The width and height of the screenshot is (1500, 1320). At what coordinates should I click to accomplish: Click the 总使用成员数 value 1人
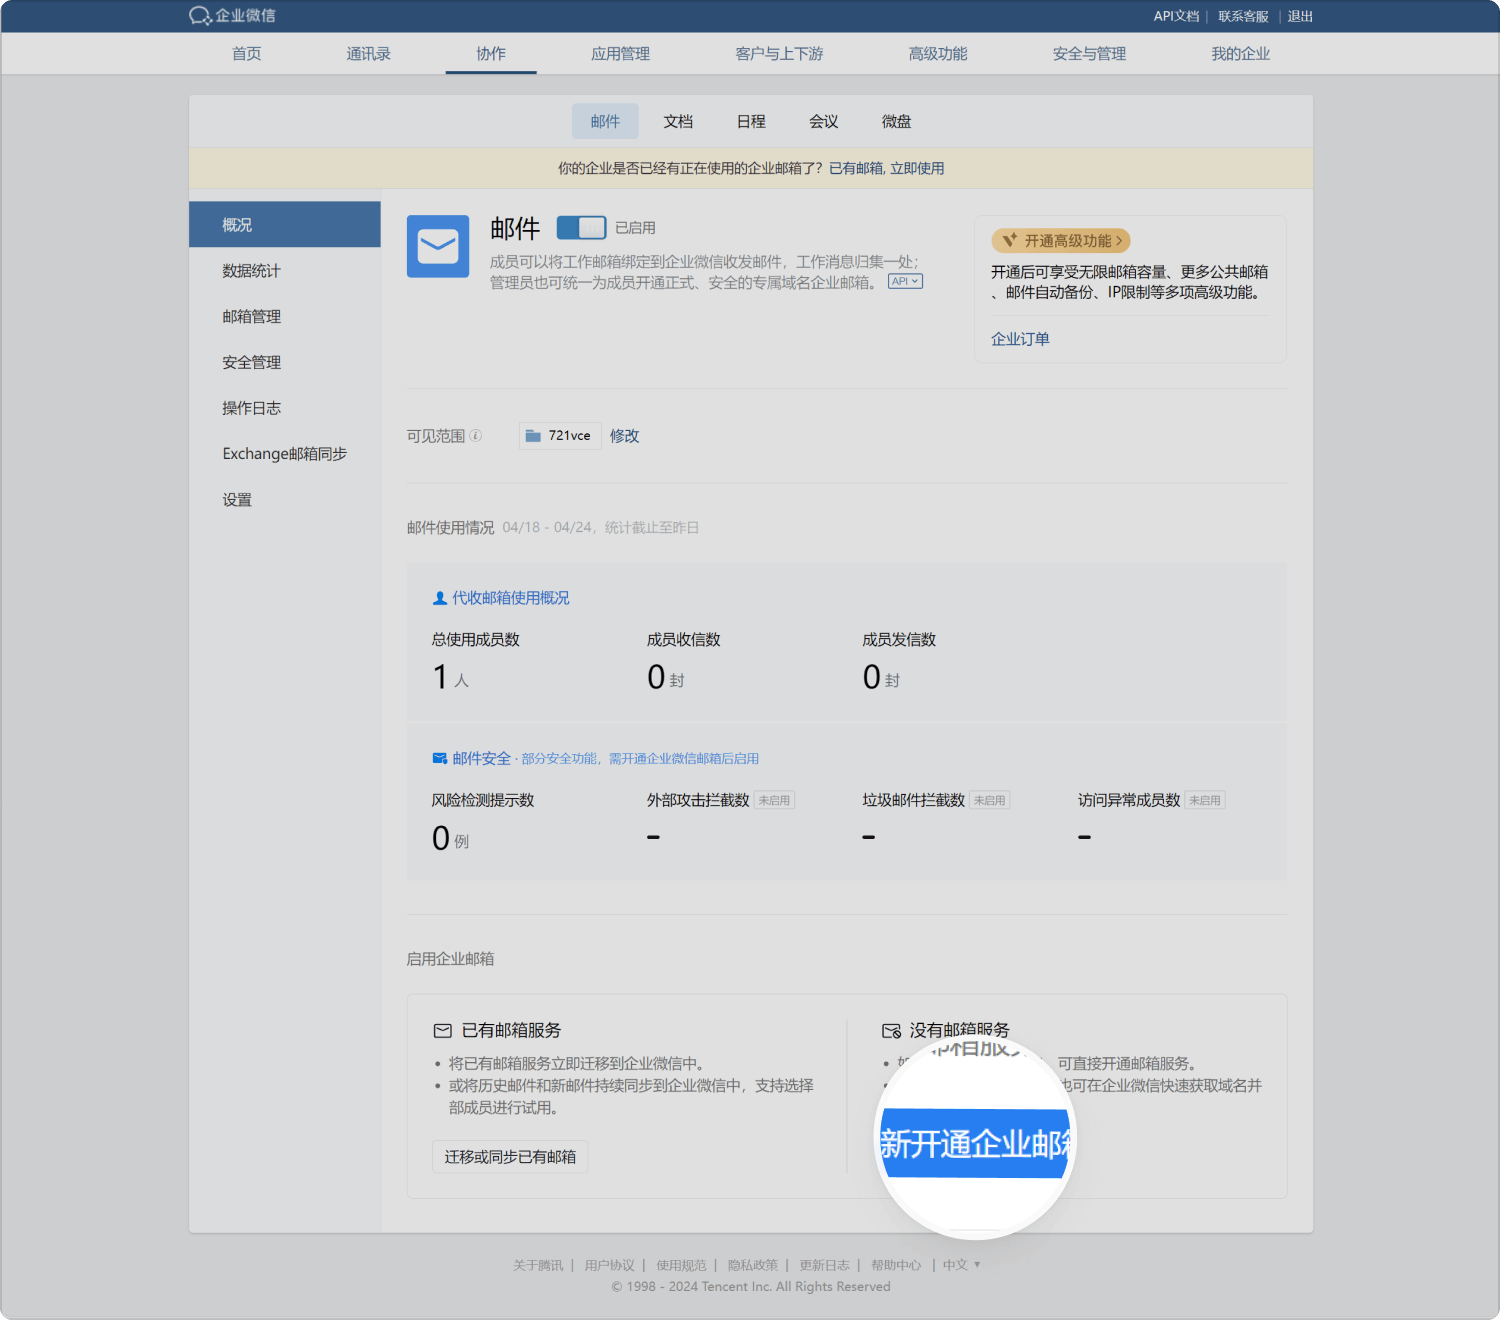click(450, 677)
